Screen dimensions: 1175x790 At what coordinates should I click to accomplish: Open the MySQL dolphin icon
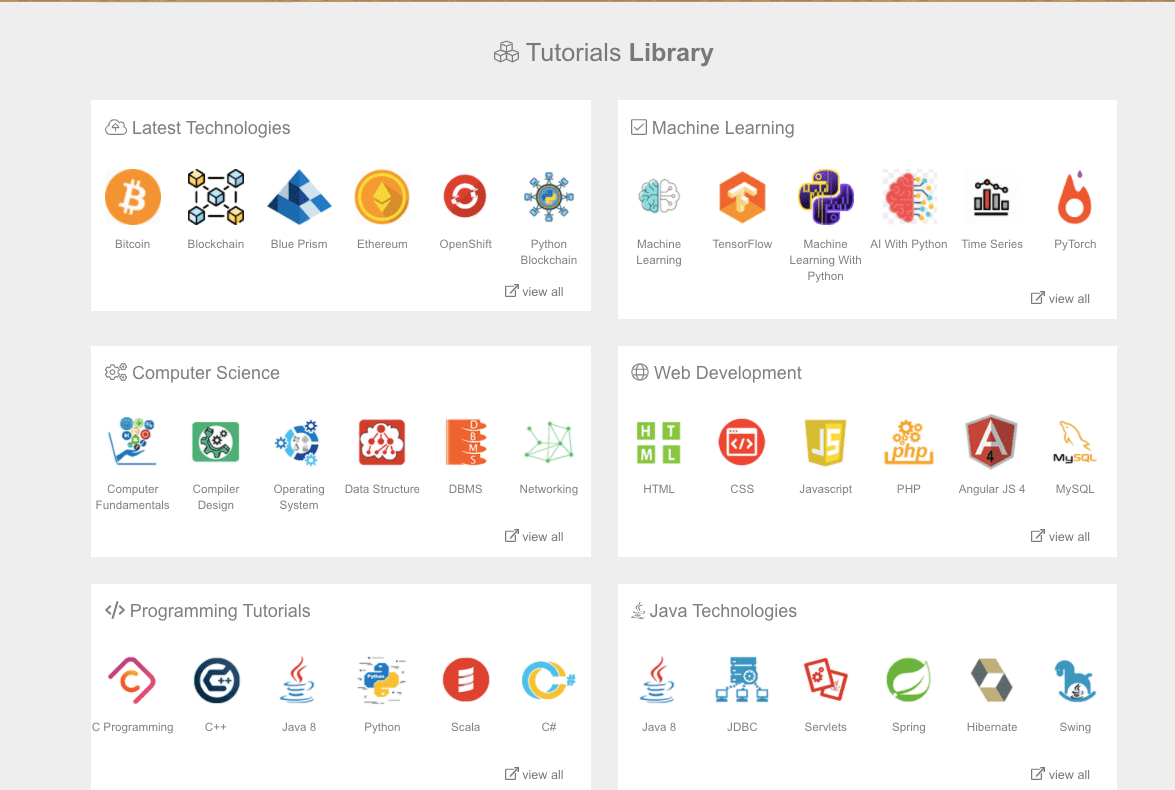[x=1075, y=442]
